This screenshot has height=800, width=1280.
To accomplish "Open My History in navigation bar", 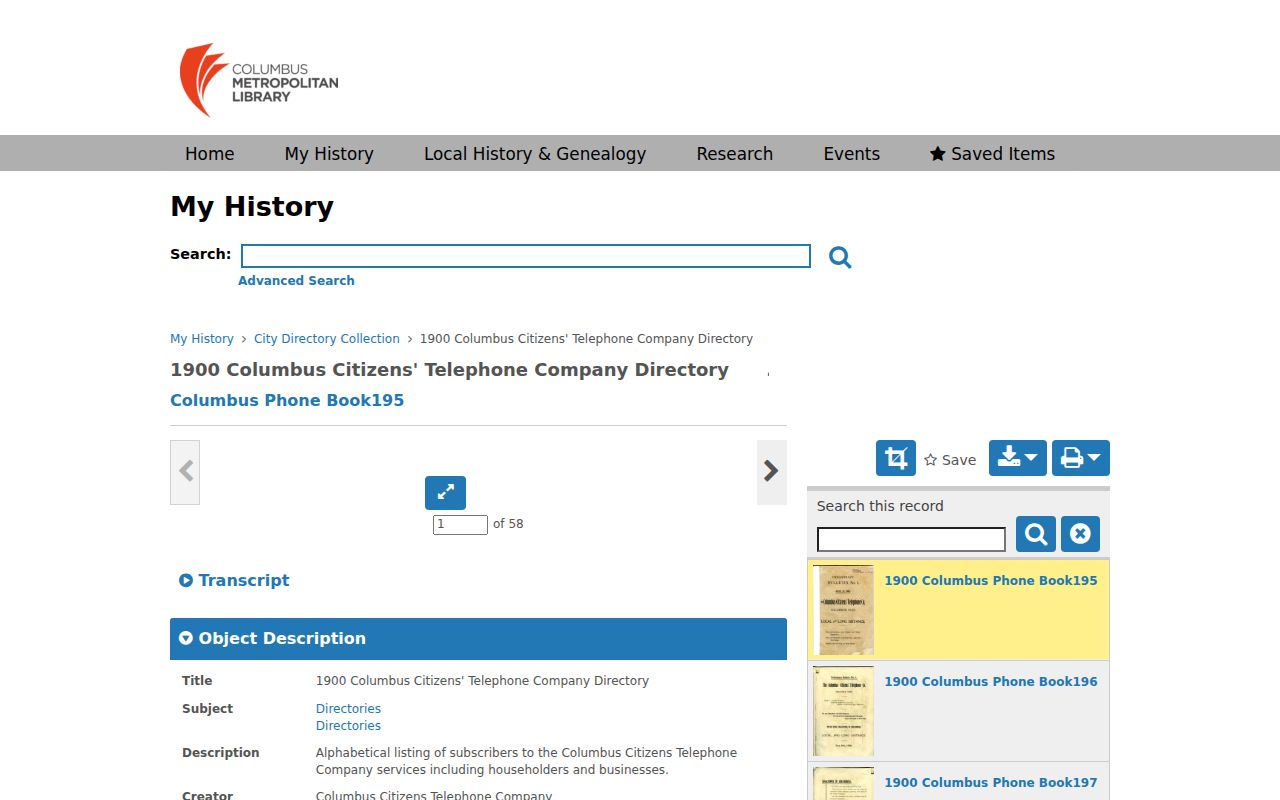I will pos(329,153).
